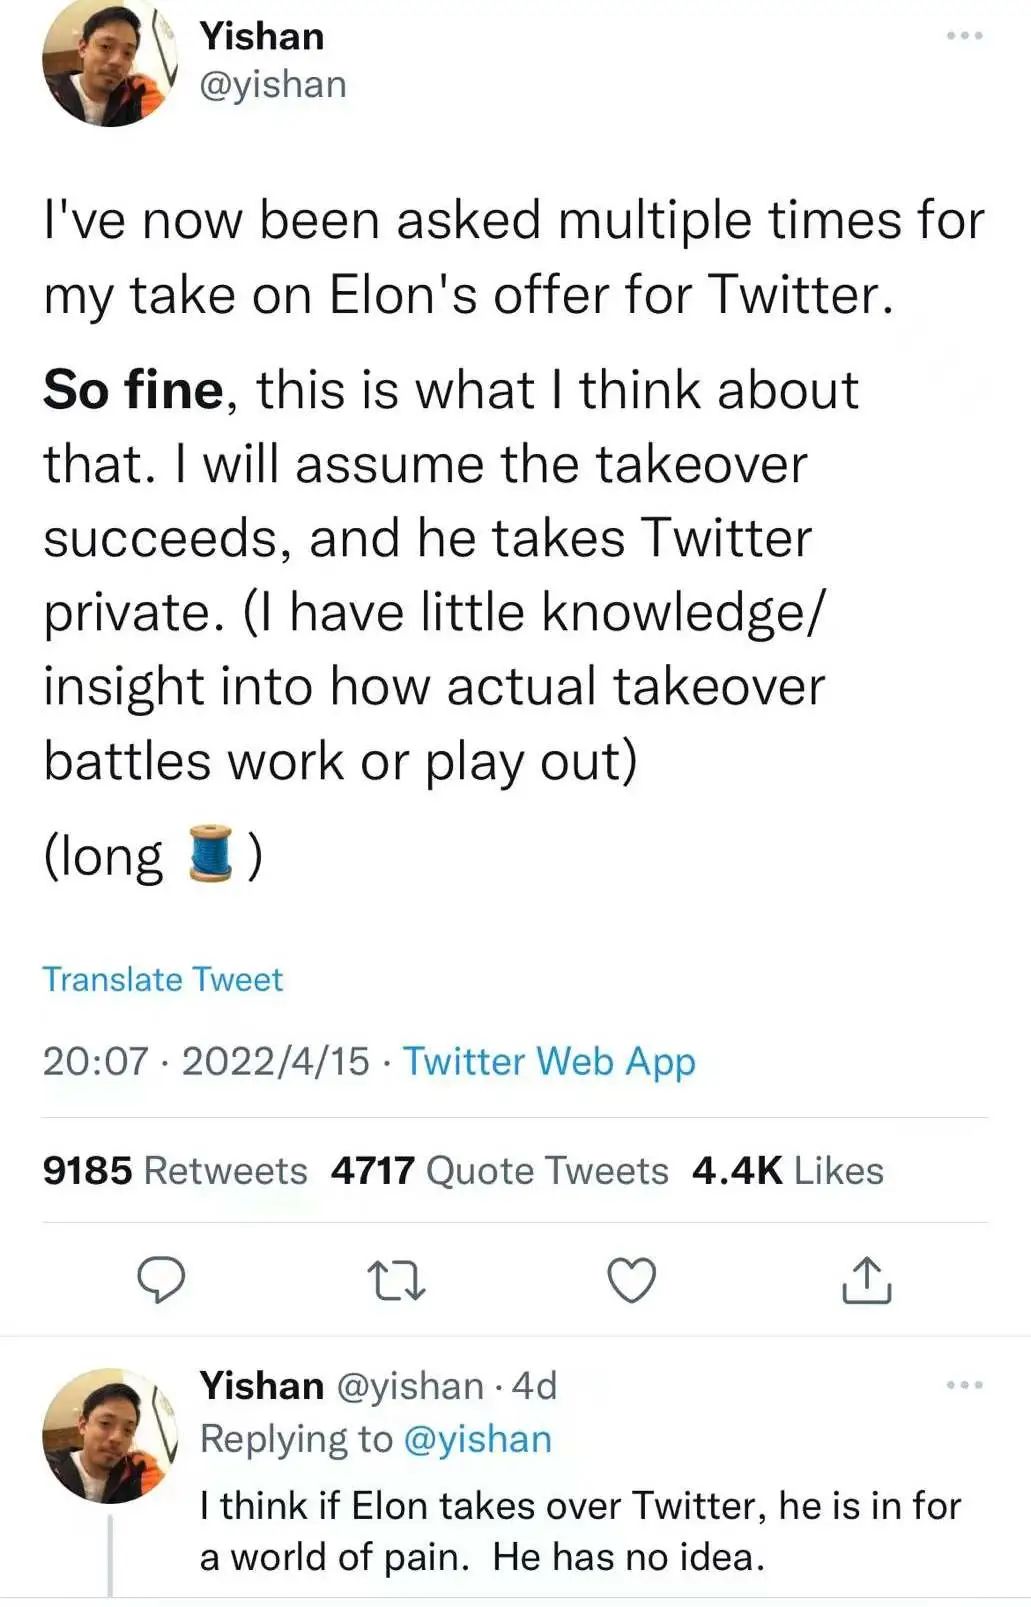View the 4717 Quote Tweets list
Screen dimensions: 1031x1607
500,1170
